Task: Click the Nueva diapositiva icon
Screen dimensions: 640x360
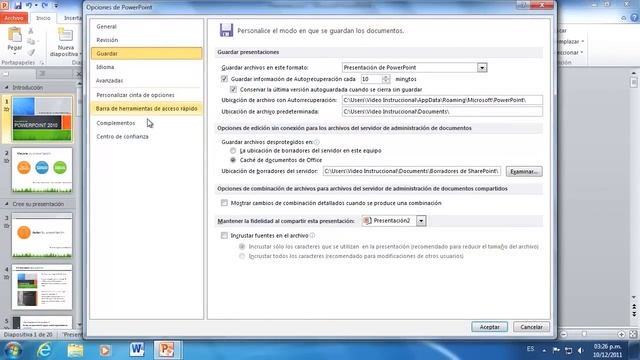Action: pyautogui.click(x=65, y=35)
